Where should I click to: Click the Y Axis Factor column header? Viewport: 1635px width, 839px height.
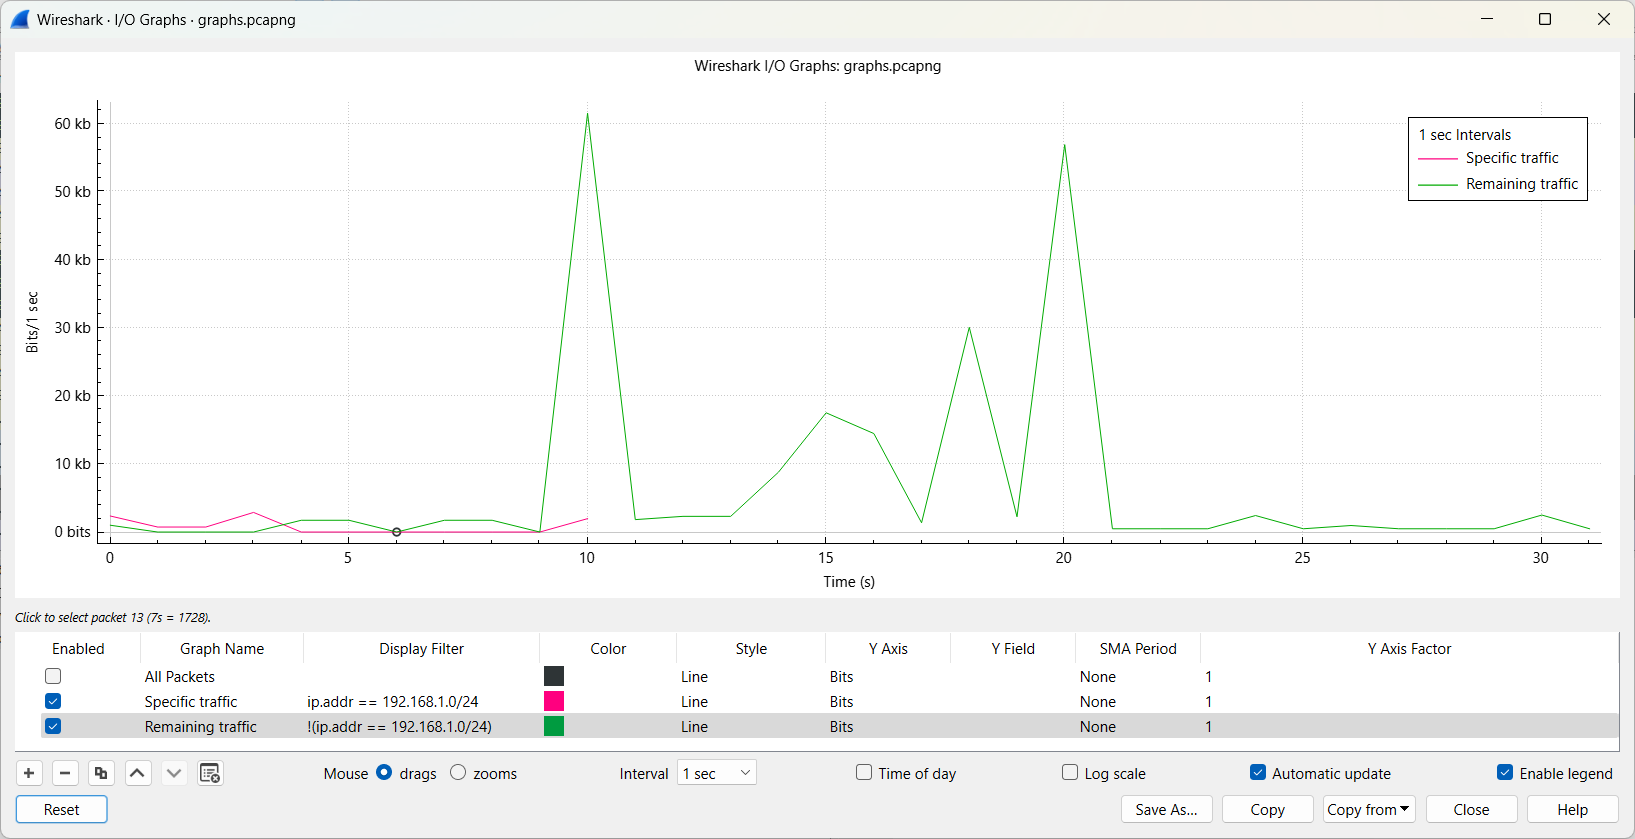point(1409,649)
